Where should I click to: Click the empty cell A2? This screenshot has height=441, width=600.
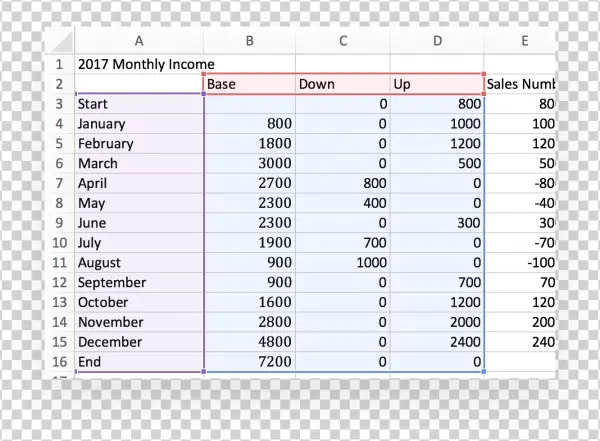click(139, 84)
